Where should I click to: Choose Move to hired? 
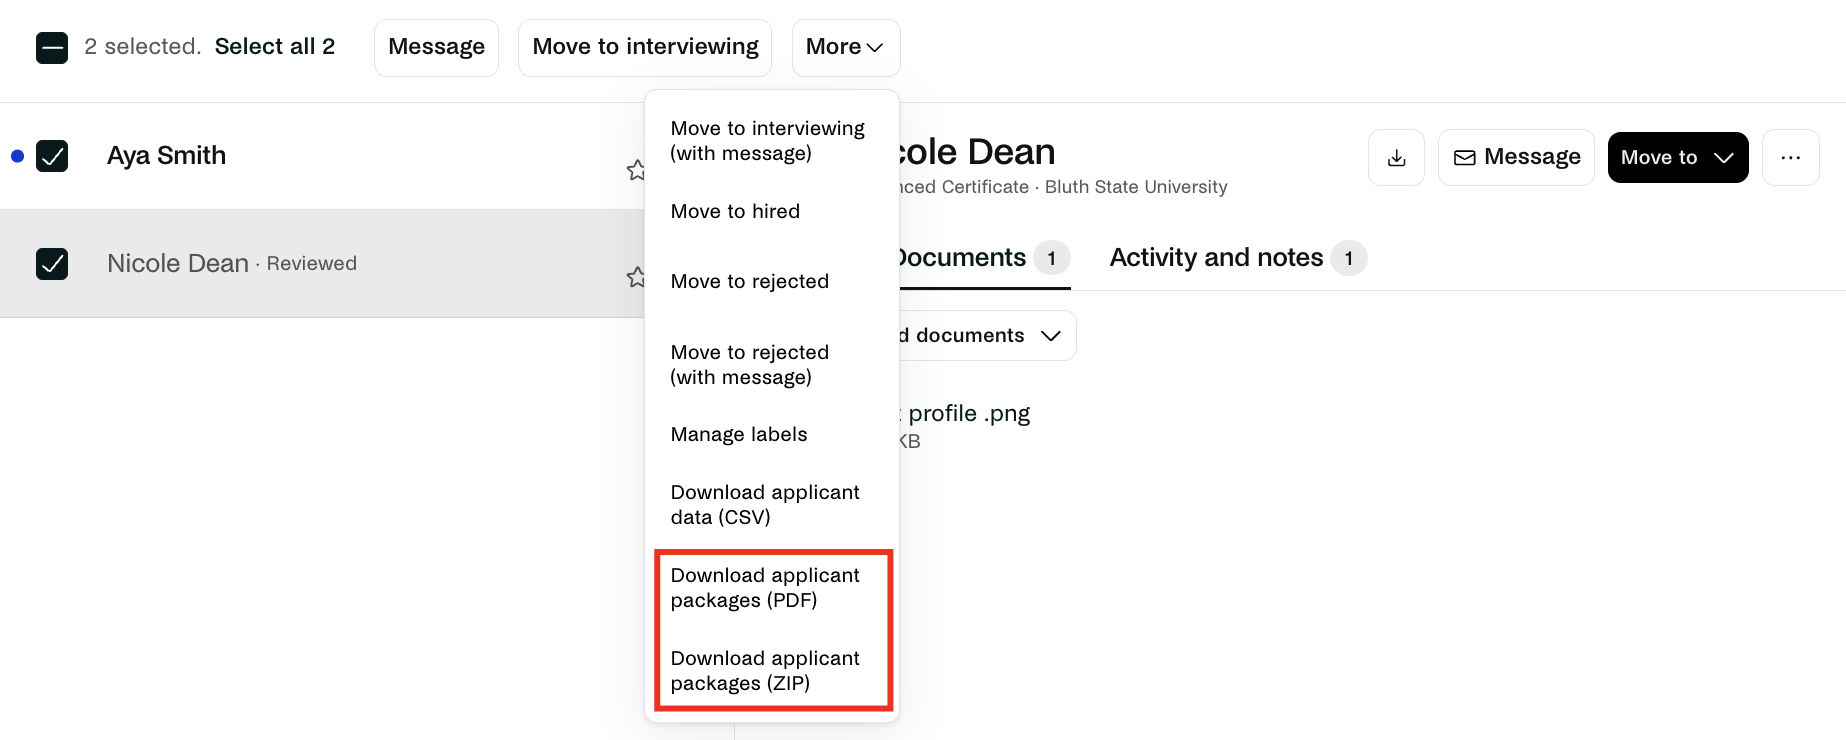pos(735,211)
